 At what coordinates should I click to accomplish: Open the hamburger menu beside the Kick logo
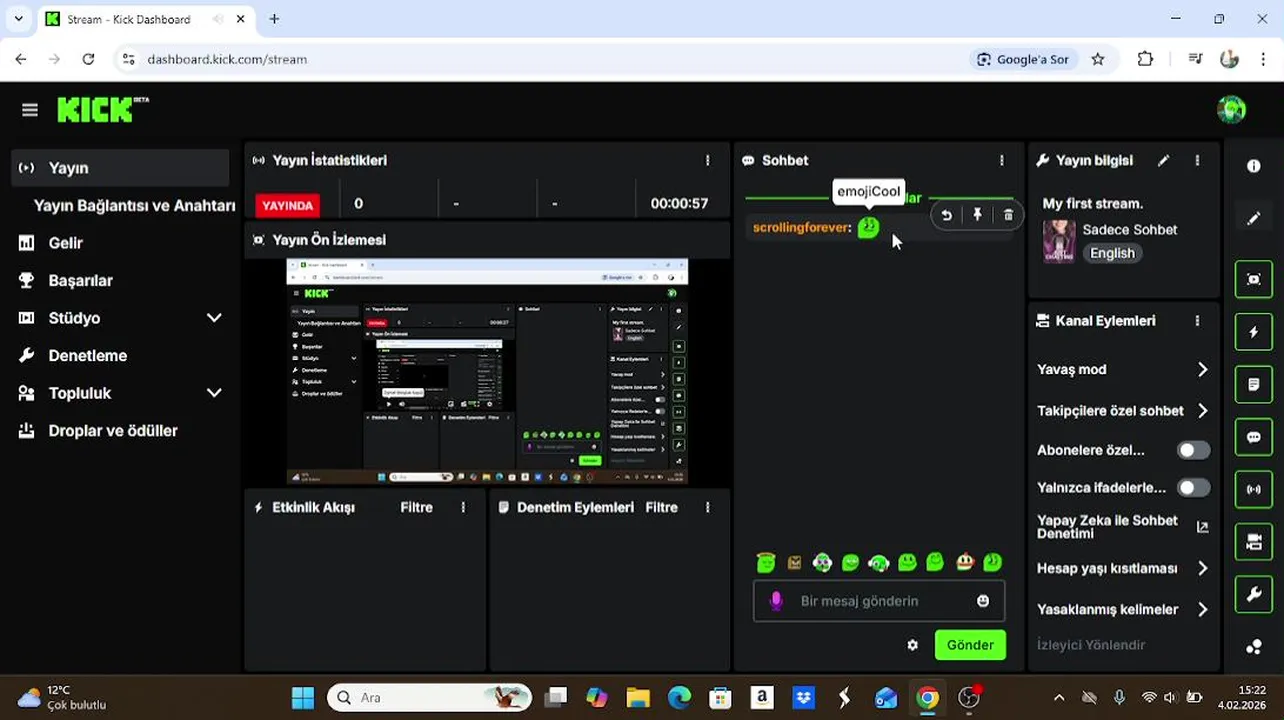tap(30, 110)
